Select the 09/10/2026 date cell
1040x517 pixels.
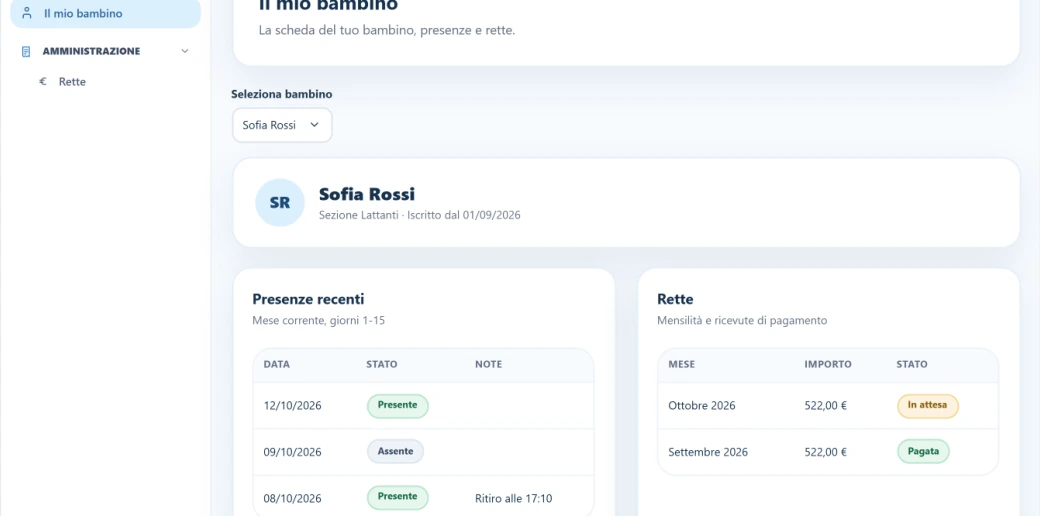pyautogui.click(x=292, y=452)
